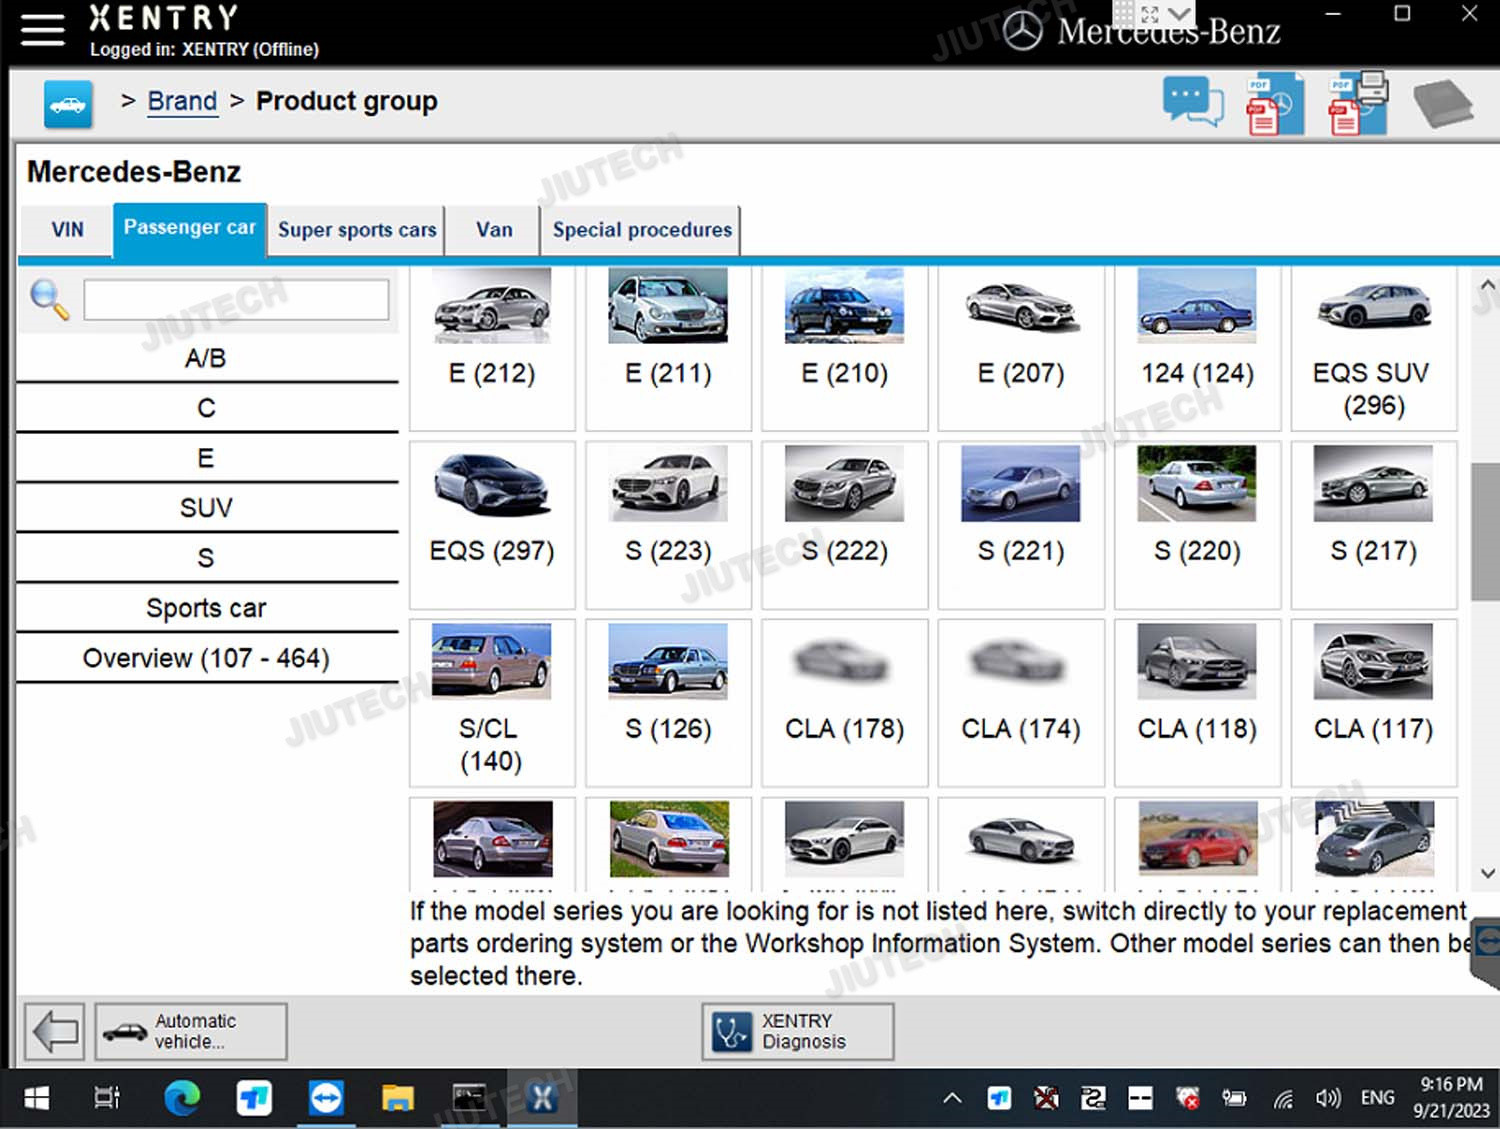The image size is (1500, 1129).
Task: Click the PDF print icon
Action: tap(1357, 104)
